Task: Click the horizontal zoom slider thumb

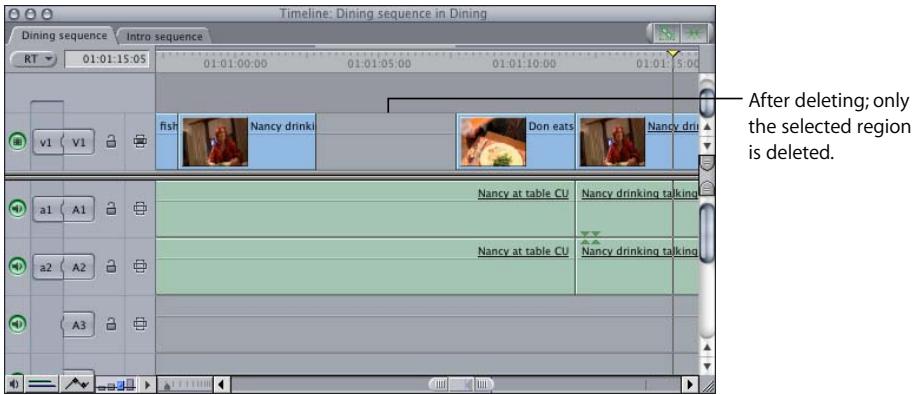Action: click(461, 384)
